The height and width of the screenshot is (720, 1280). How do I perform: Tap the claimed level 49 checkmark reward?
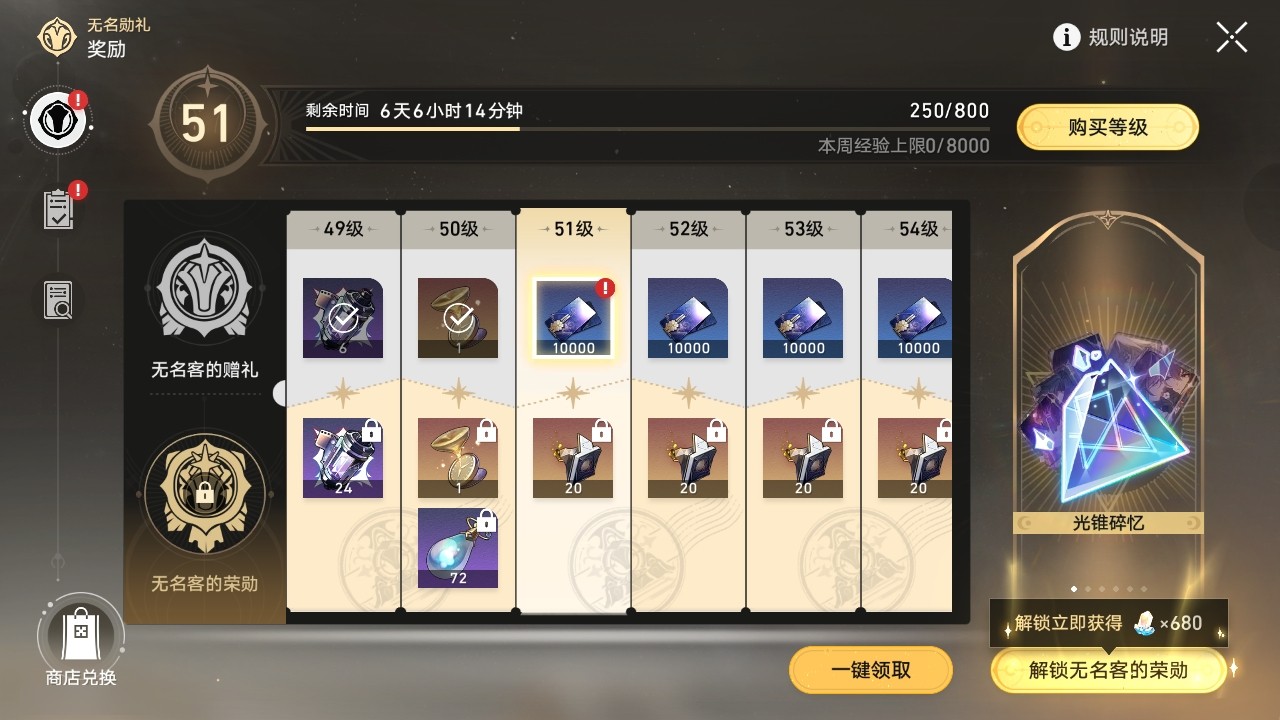343,318
